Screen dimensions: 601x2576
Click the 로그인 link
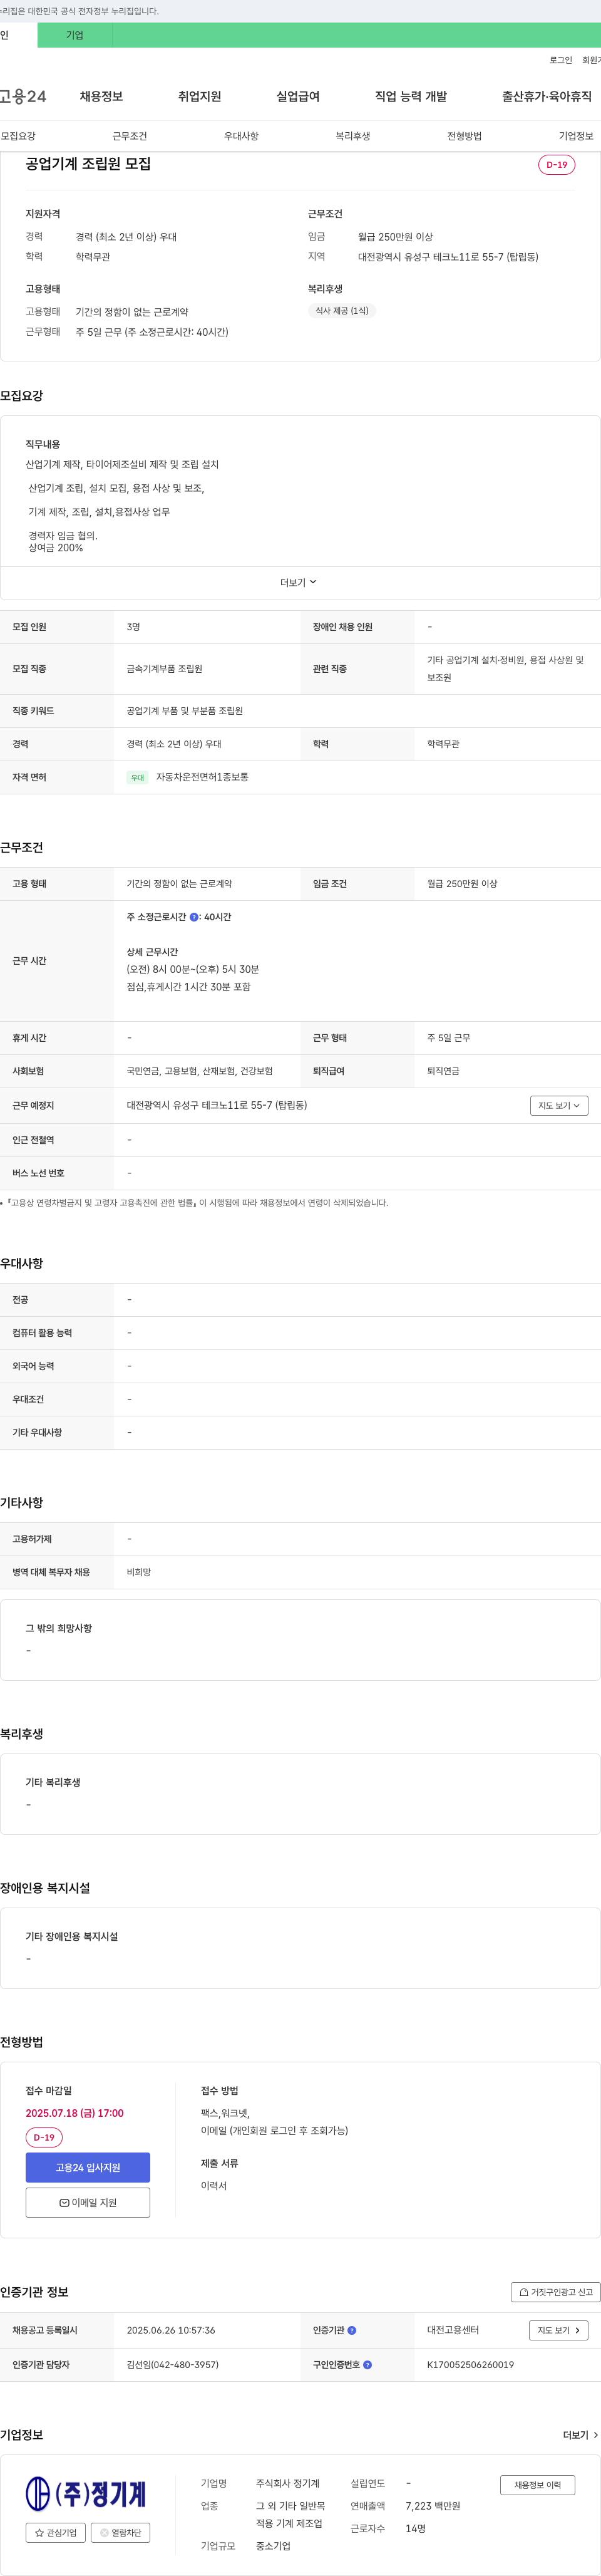pos(560,60)
